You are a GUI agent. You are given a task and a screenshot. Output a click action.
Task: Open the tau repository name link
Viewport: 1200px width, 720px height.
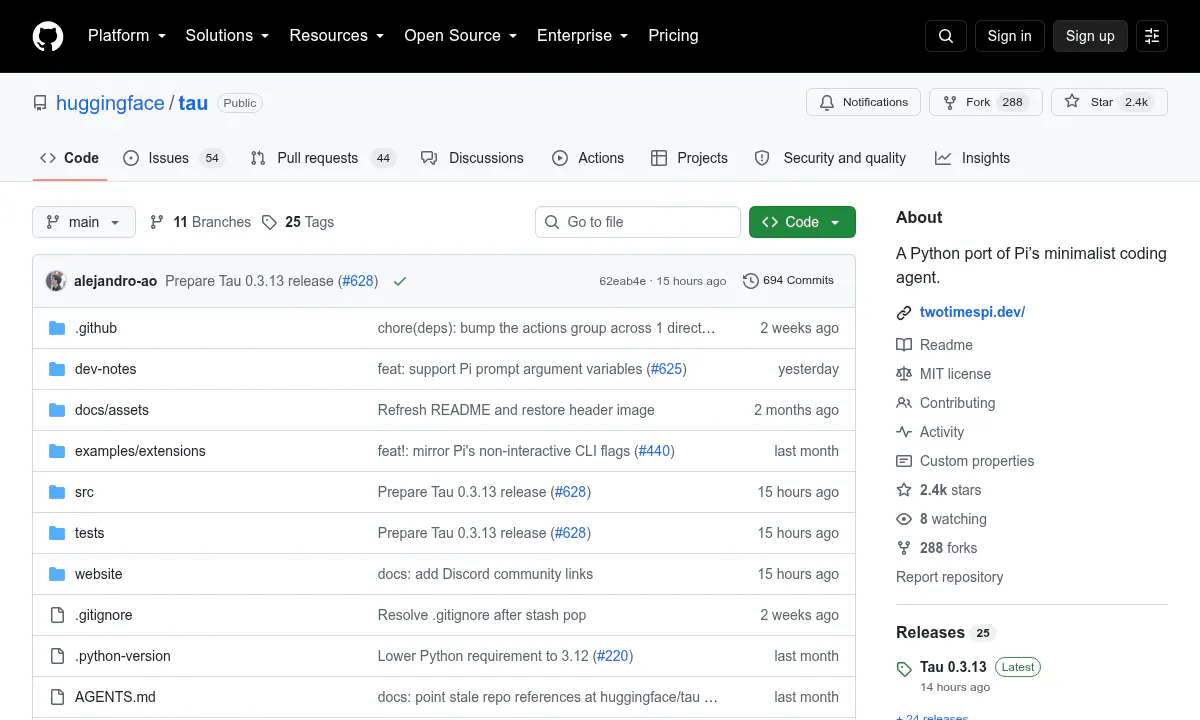tap(193, 103)
